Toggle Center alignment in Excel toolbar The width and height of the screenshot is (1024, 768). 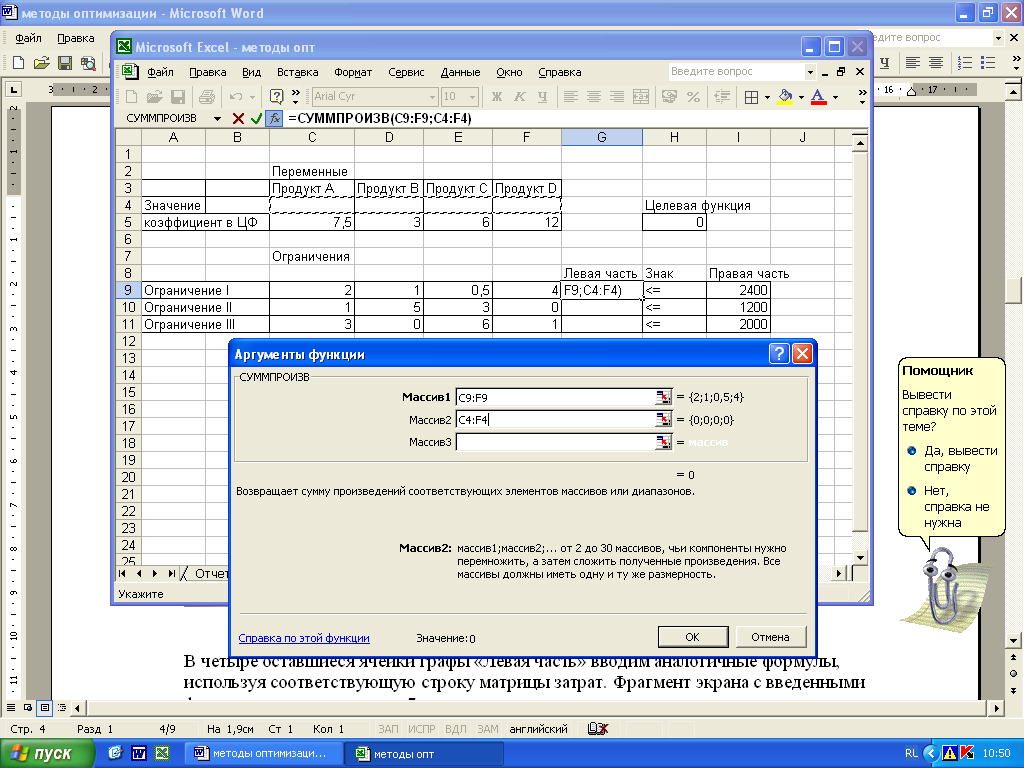(x=594, y=97)
